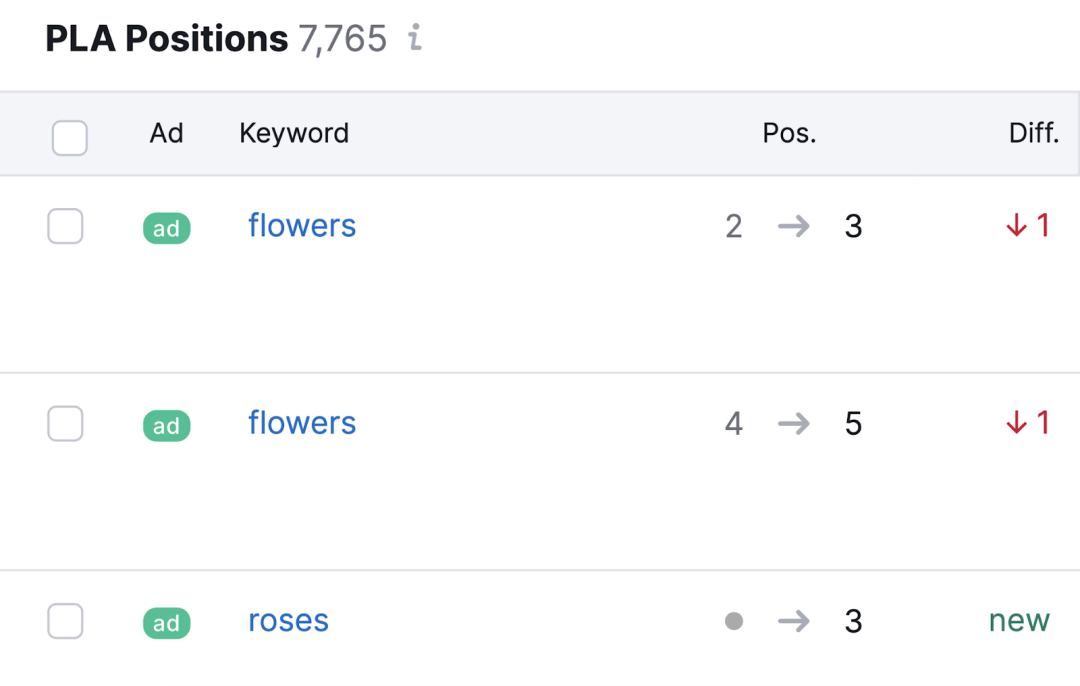1080x686 pixels.
Task: Open the second flowers keyword link
Action: click(x=302, y=422)
